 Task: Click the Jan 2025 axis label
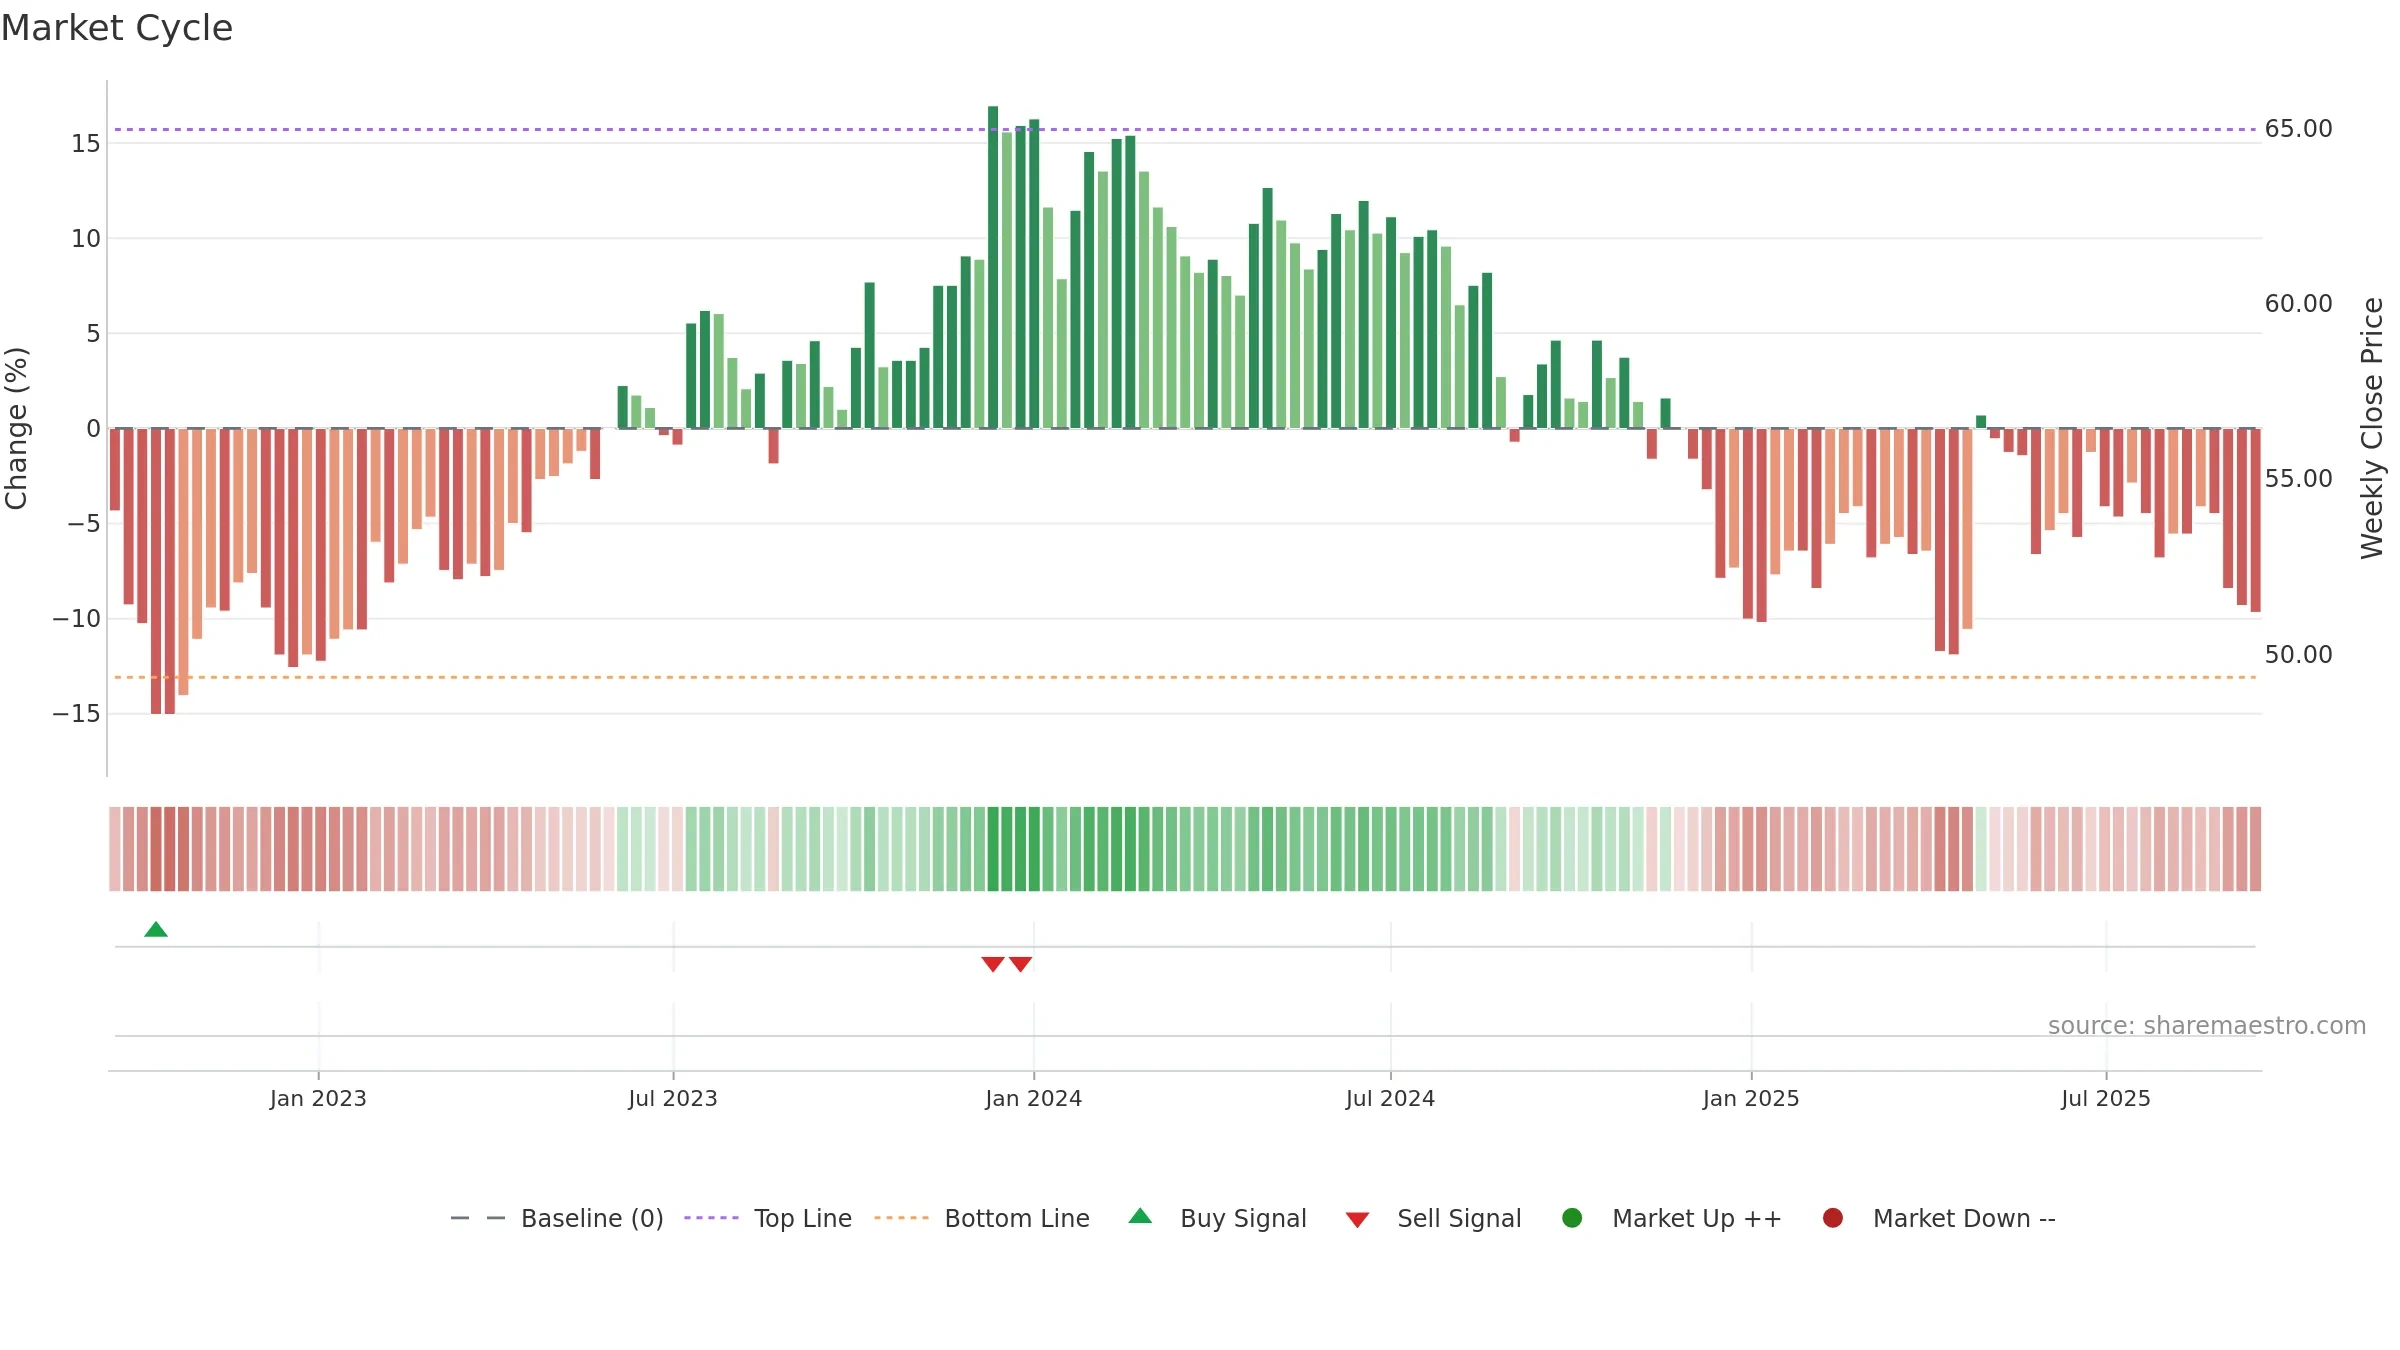(x=1751, y=1099)
